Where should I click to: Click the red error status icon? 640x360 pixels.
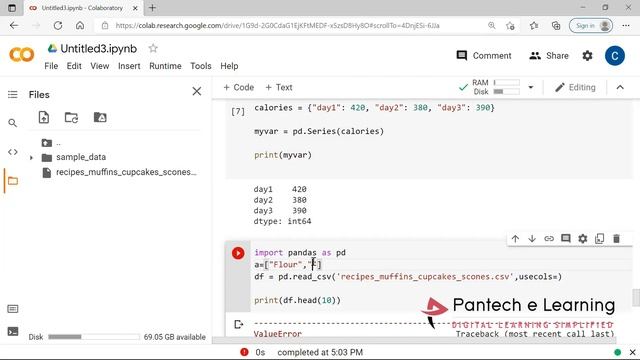(x=244, y=352)
